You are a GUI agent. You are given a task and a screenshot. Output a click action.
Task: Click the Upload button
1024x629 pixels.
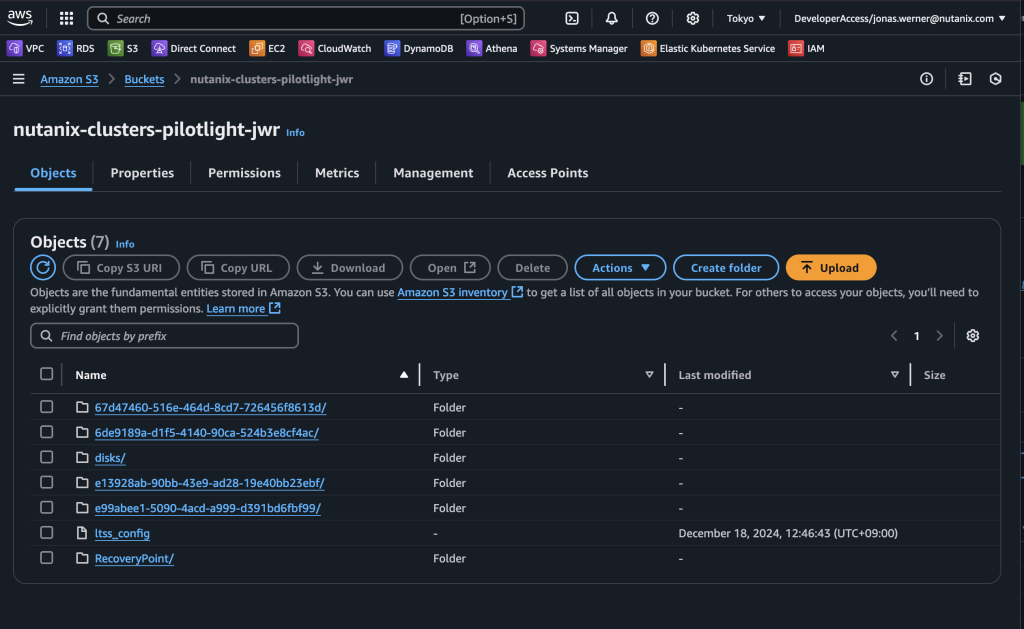831,268
